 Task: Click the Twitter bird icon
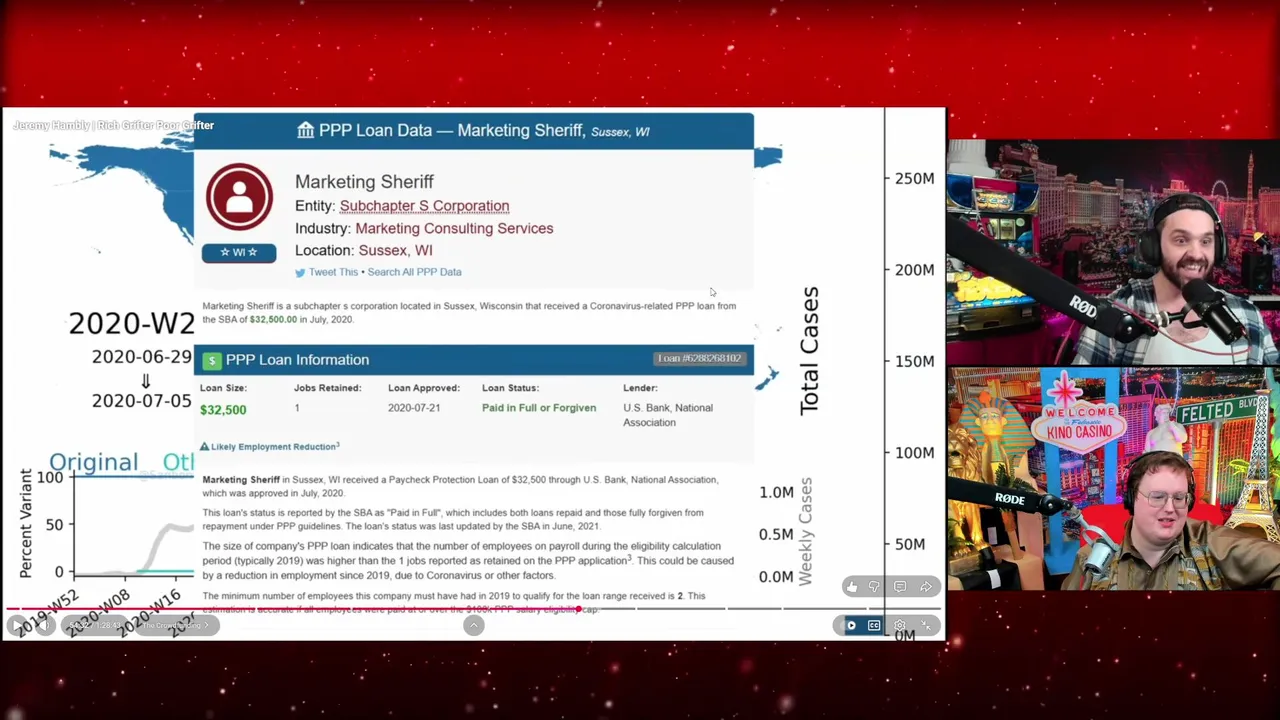click(300, 272)
